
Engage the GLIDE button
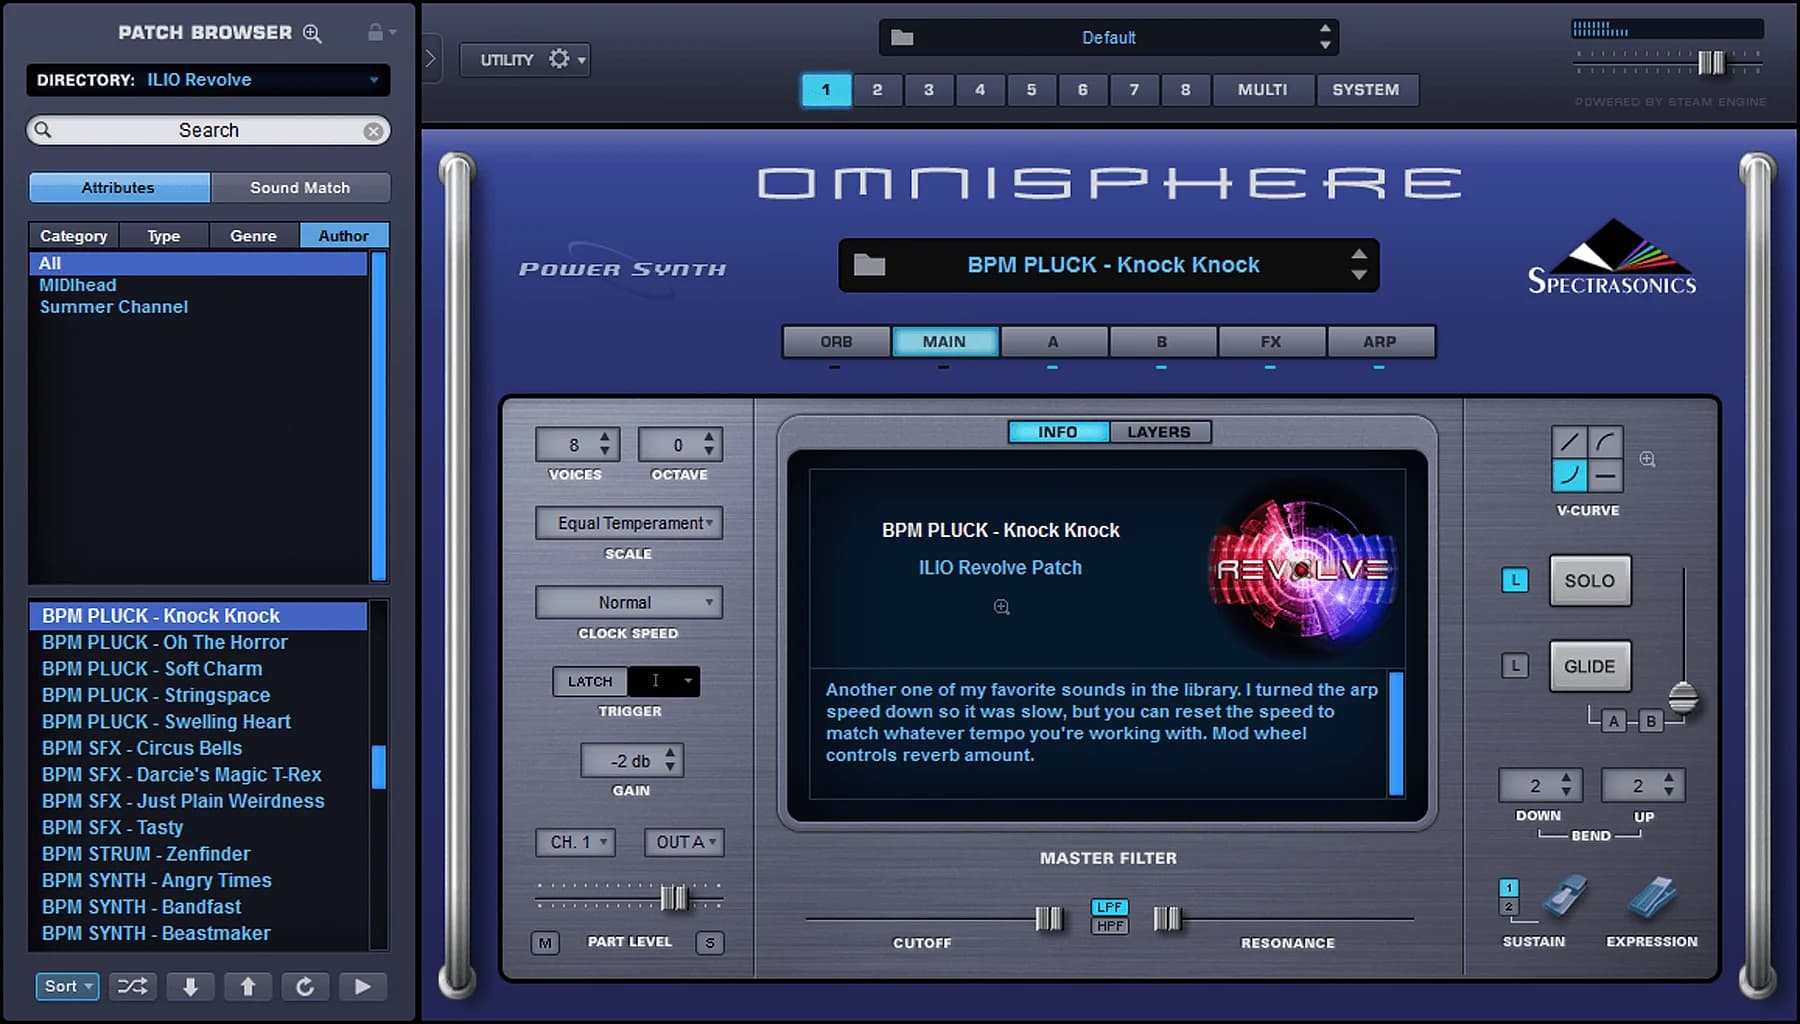tap(1590, 665)
